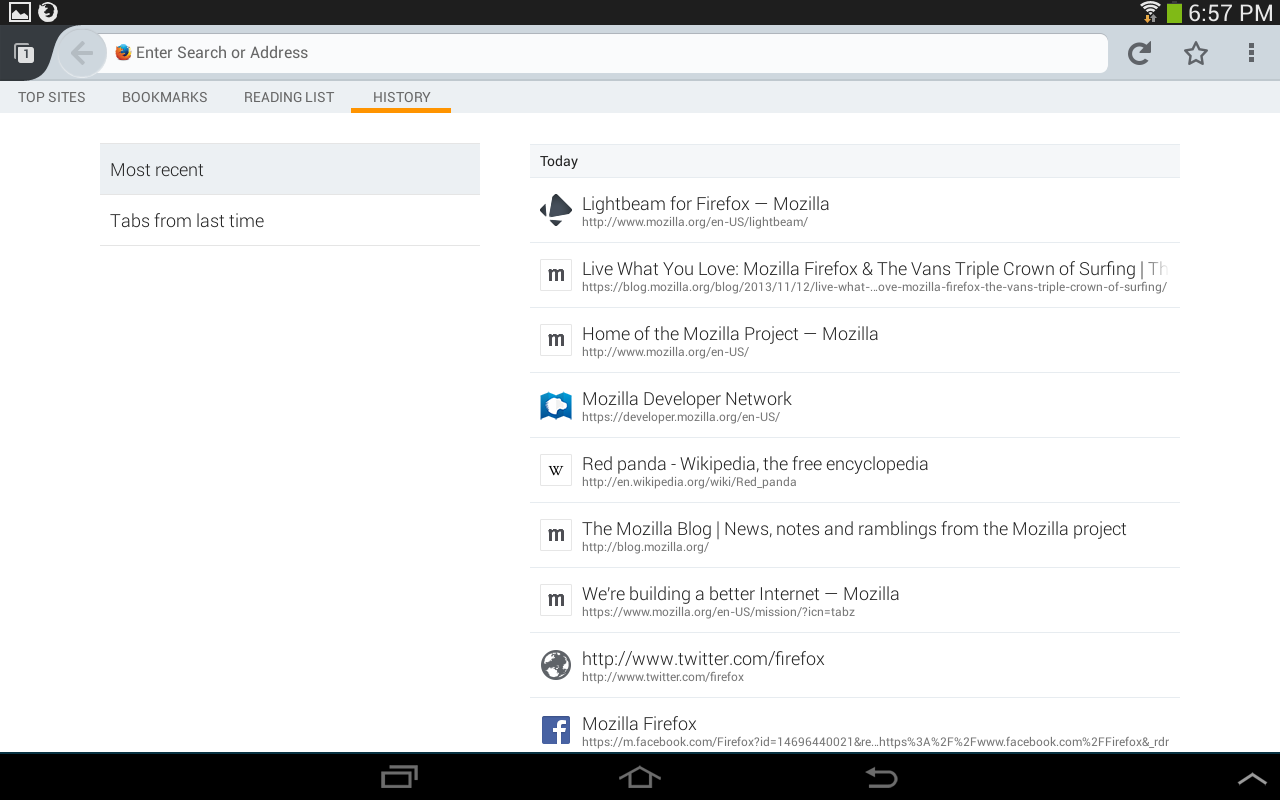Viewport: 1280px width, 800px height.
Task: Click the URL http://blog.mozilla.org/
Action: [645, 547]
